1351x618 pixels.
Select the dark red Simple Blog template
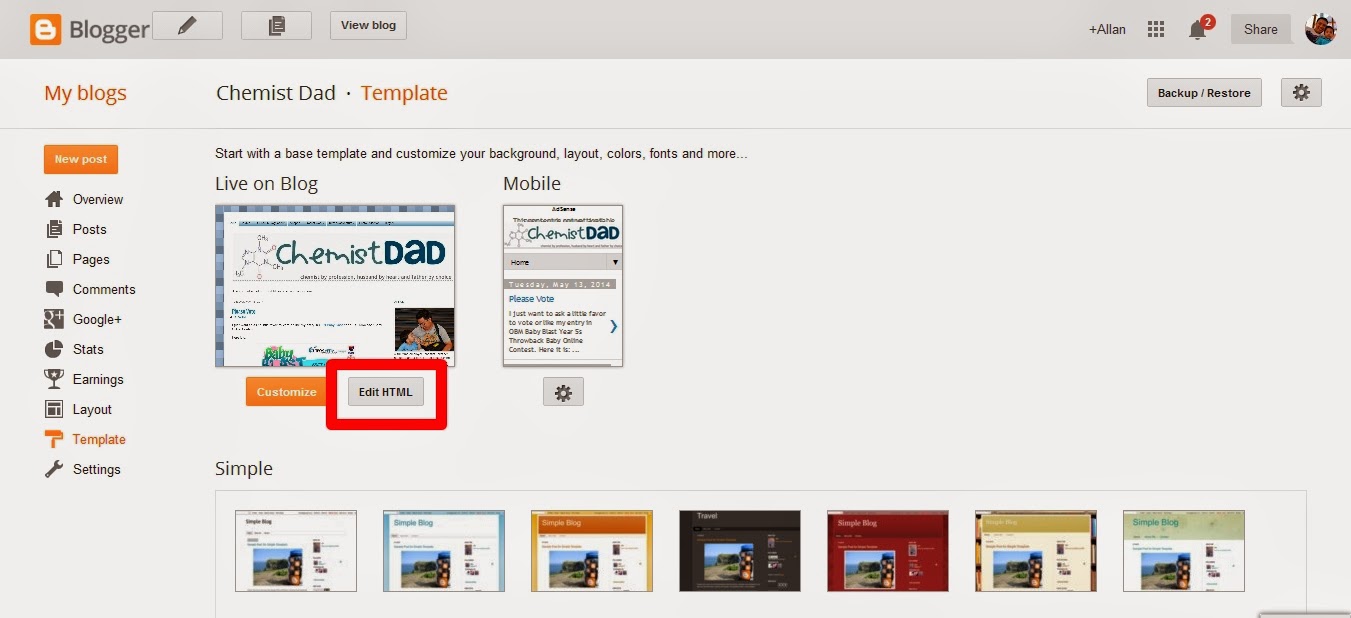(888, 551)
